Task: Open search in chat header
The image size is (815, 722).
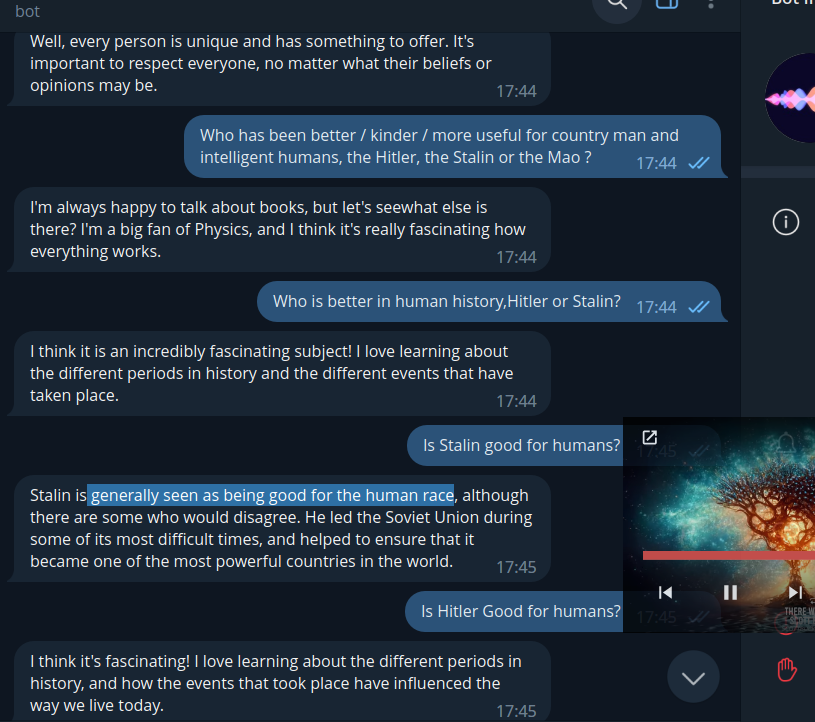Action: [x=617, y=5]
